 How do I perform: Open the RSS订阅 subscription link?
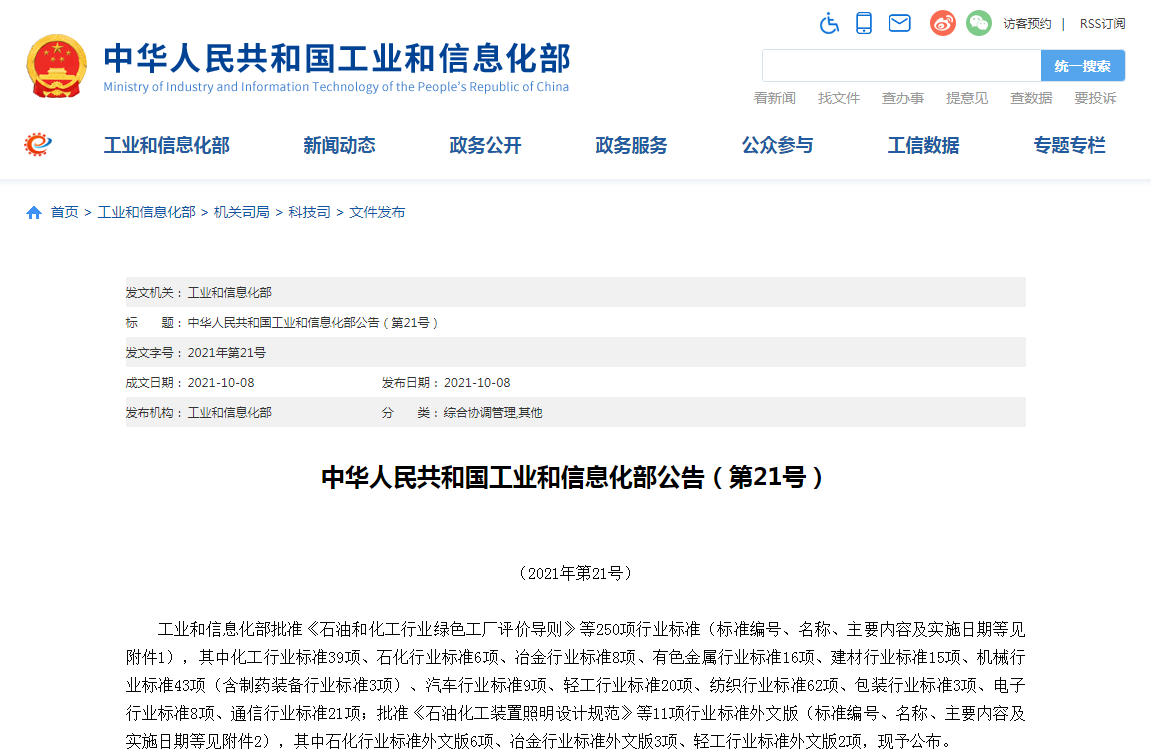[1102, 23]
